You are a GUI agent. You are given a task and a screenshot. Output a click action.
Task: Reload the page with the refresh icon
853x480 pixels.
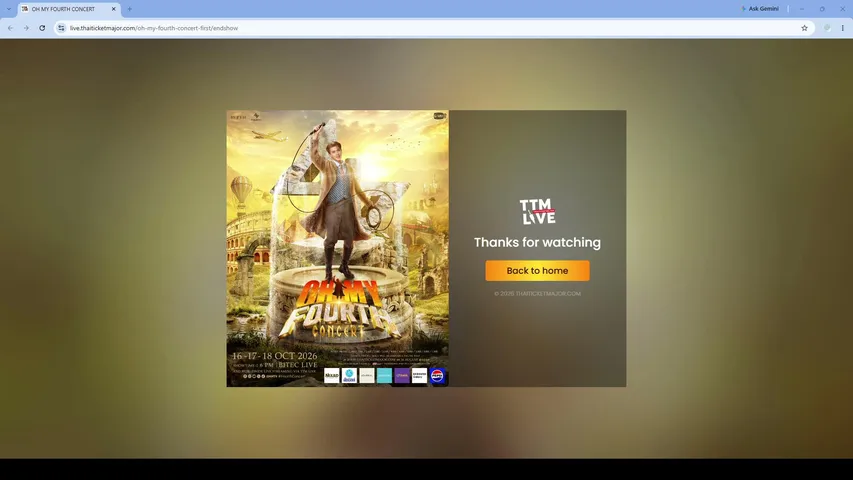point(42,28)
